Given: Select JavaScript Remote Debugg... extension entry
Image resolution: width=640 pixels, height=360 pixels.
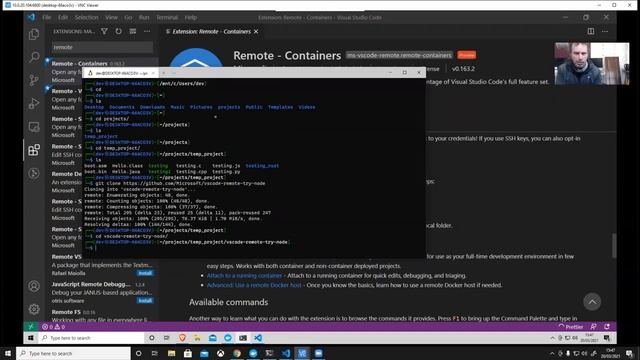Looking at the screenshot, I should tap(102, 292).
